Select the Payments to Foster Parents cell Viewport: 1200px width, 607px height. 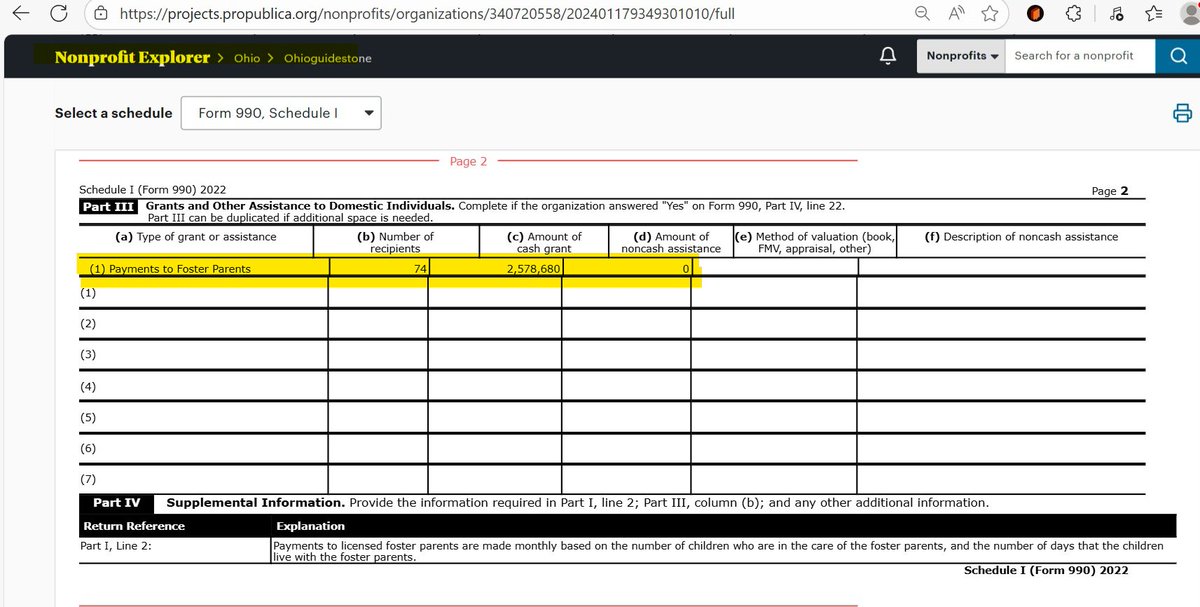(x=170, y=269)
